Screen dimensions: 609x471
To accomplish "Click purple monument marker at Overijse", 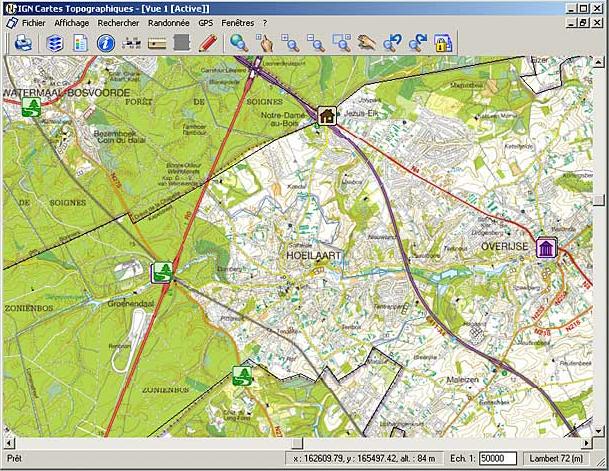I will (546, 247).
